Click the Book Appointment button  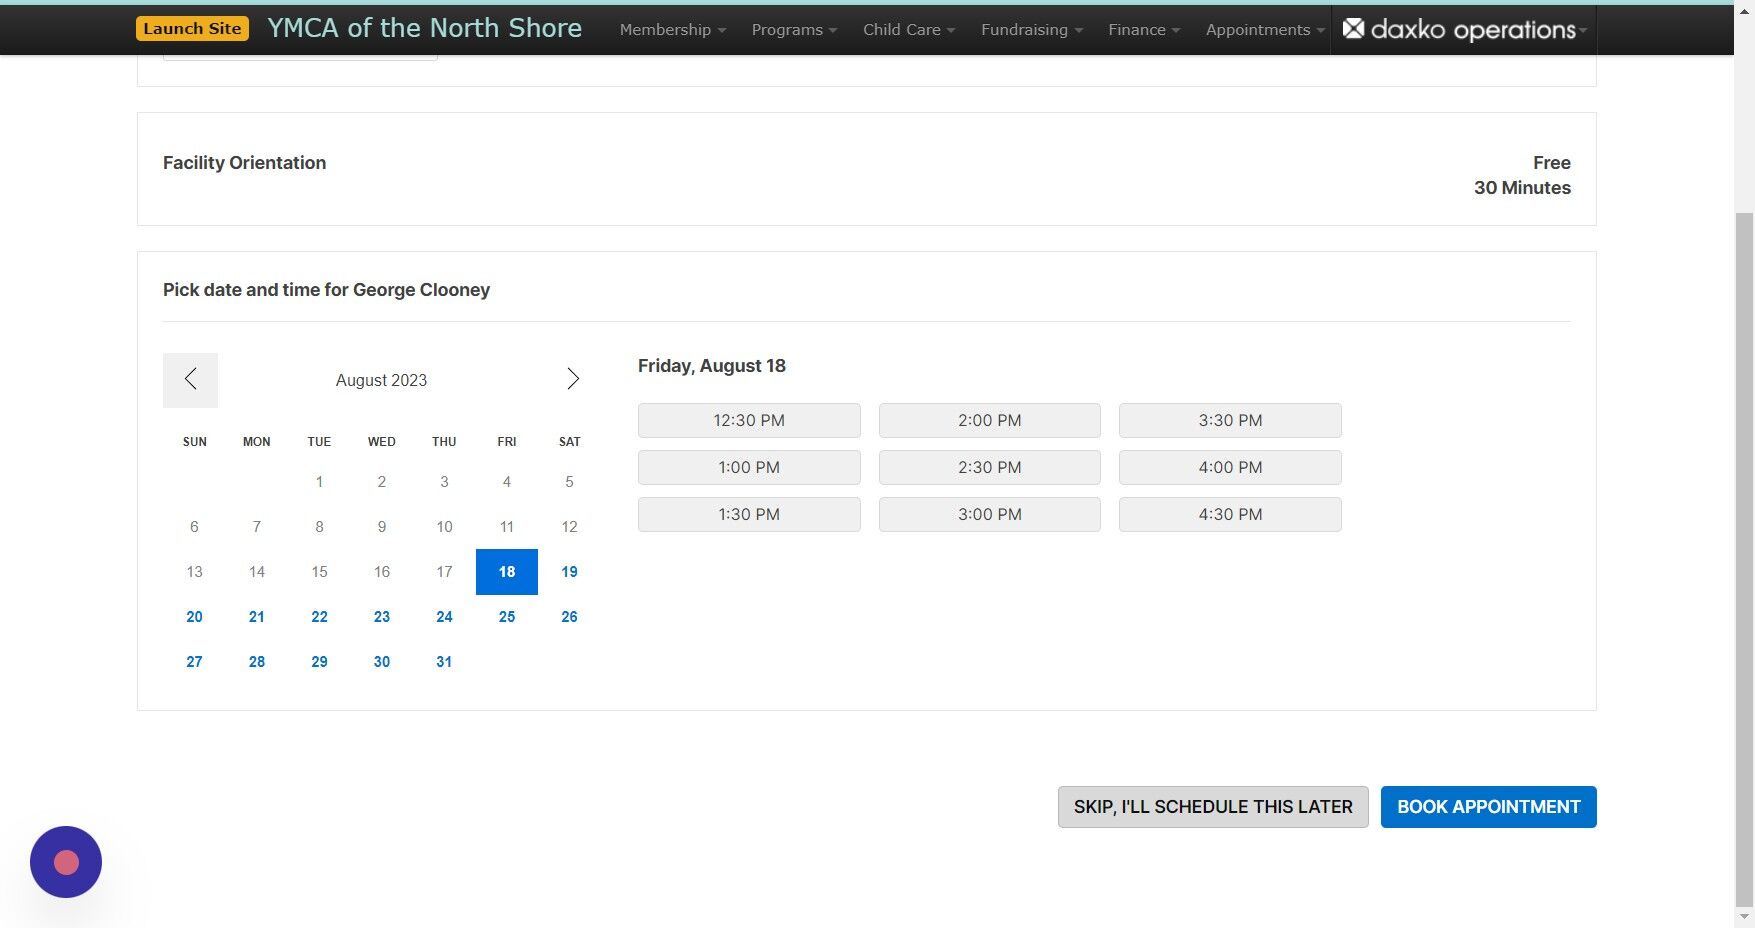[1487, 806]
